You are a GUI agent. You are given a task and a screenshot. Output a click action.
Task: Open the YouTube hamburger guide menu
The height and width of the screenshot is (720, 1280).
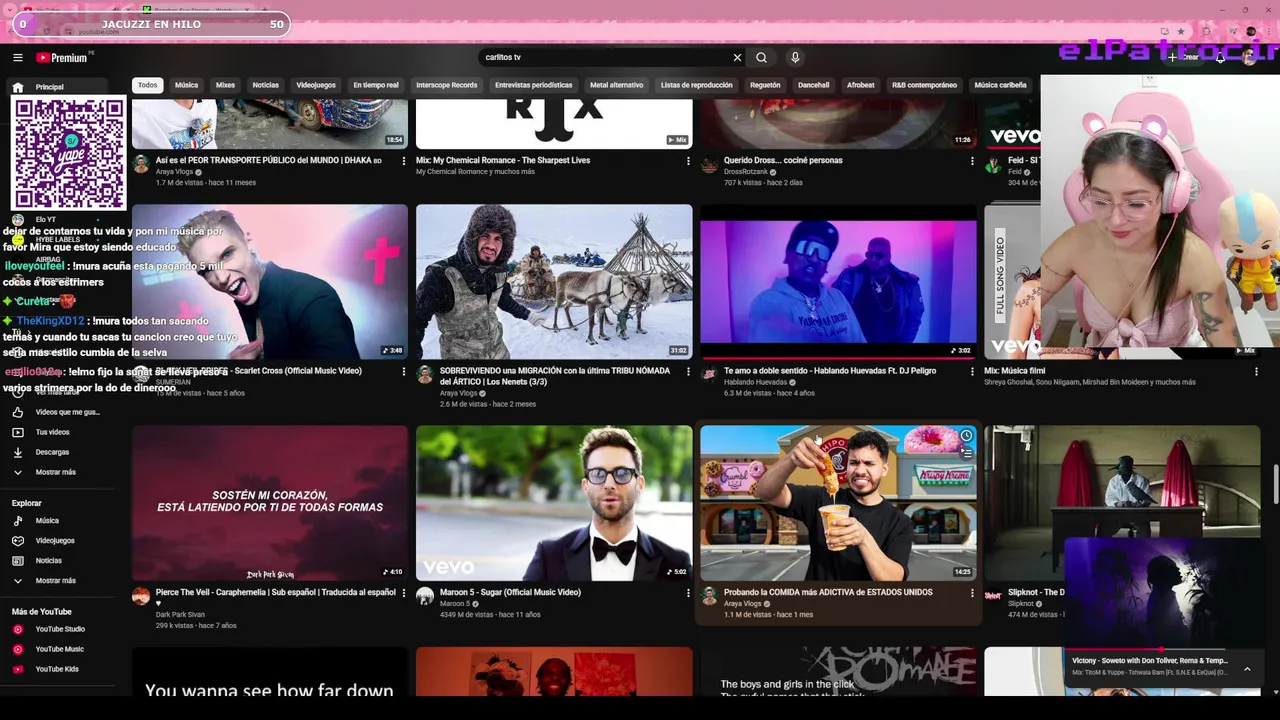click(x=17, y=58)
